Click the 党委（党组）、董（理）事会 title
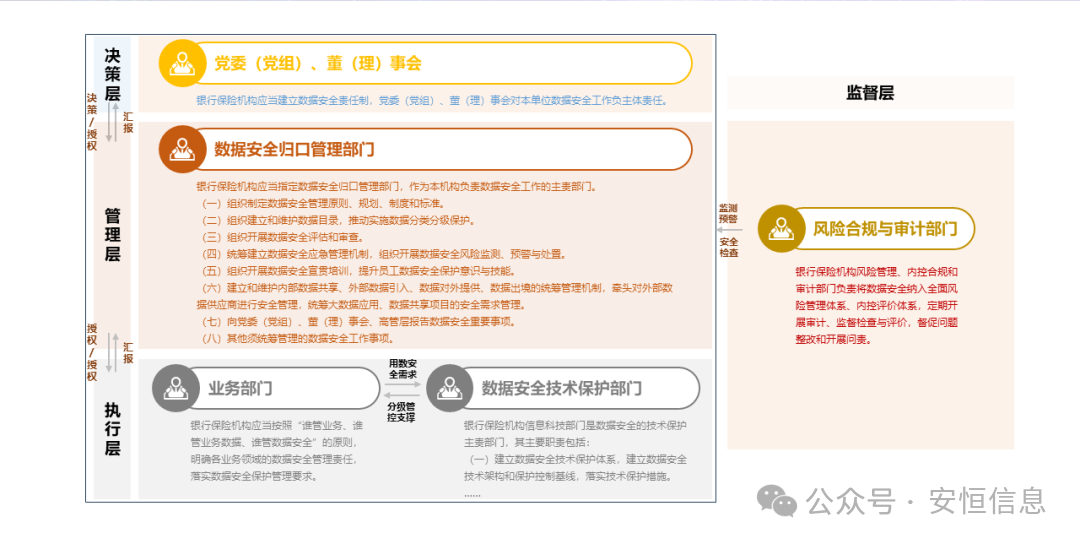1080x544 pixels. click(x=317, y=63)
